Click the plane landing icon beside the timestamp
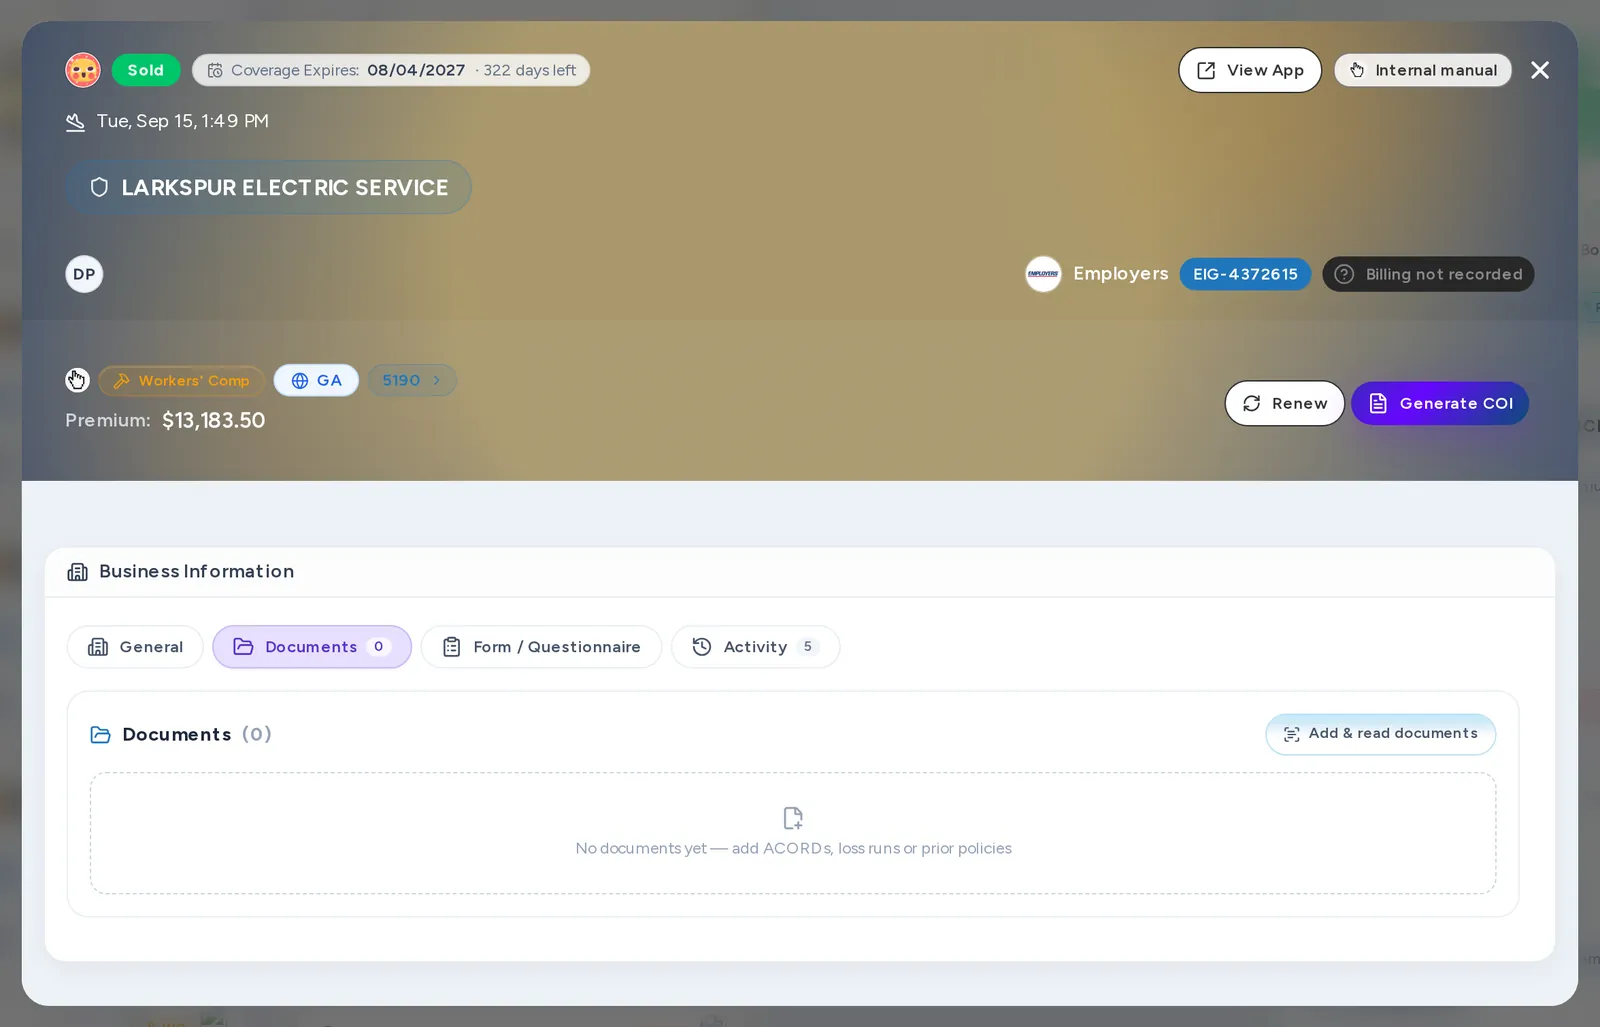This screenshot has width=1600, height=1027. click(75, 122)
